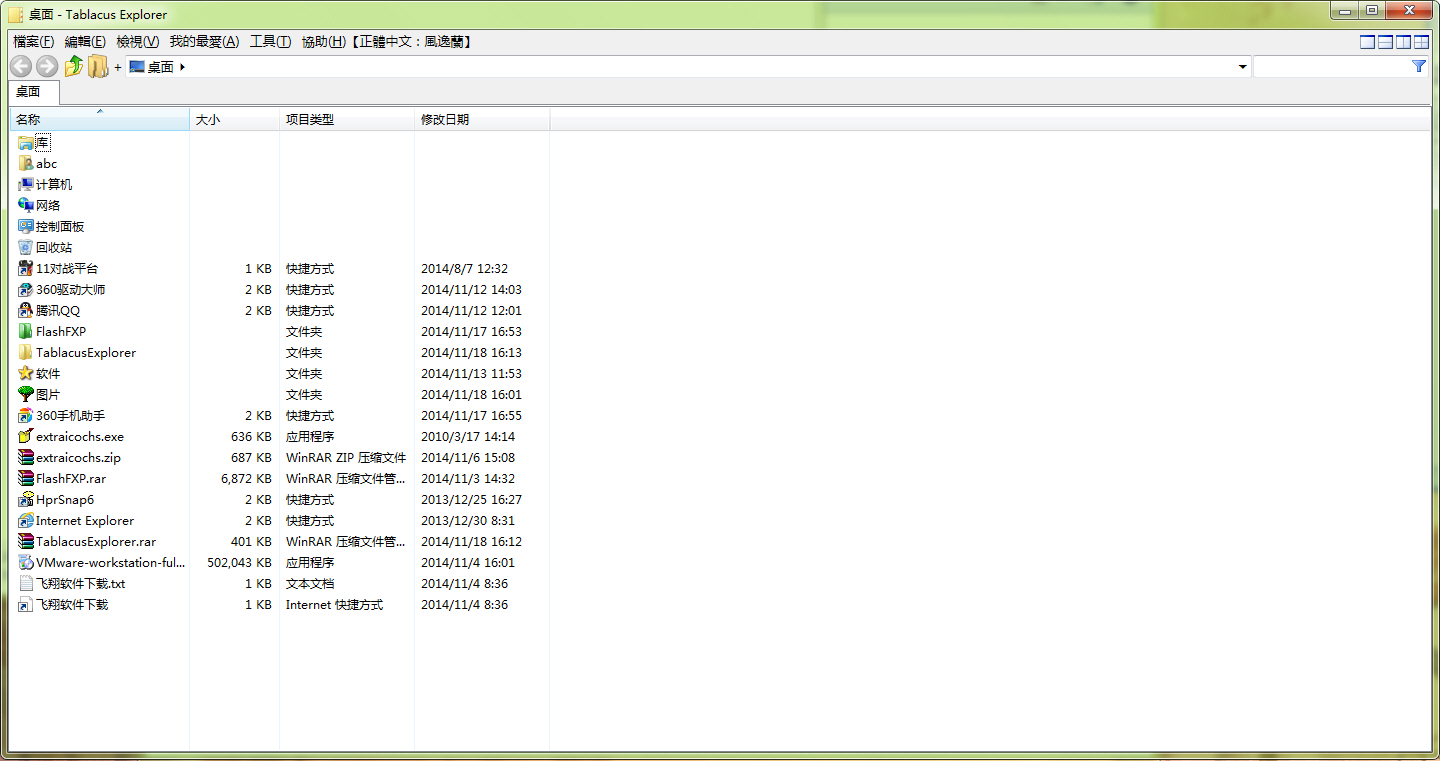Select the 回收站 recycle bin icon
1440x761 pixels.
[x=26, y=247]
